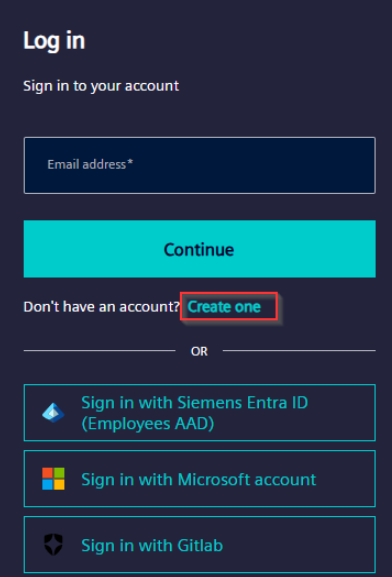Click the Siemens Entra ID diamond icon
This screenshot has width=392, height=577.
click(x=53, y=413)
